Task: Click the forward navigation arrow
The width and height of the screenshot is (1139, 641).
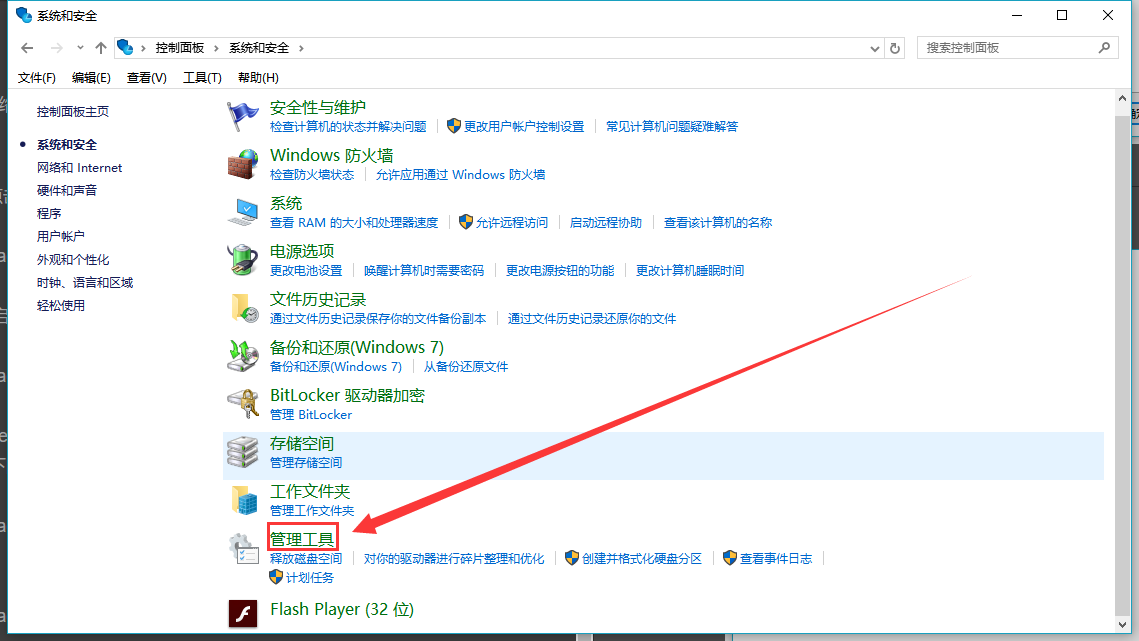Action: (57, 48)
